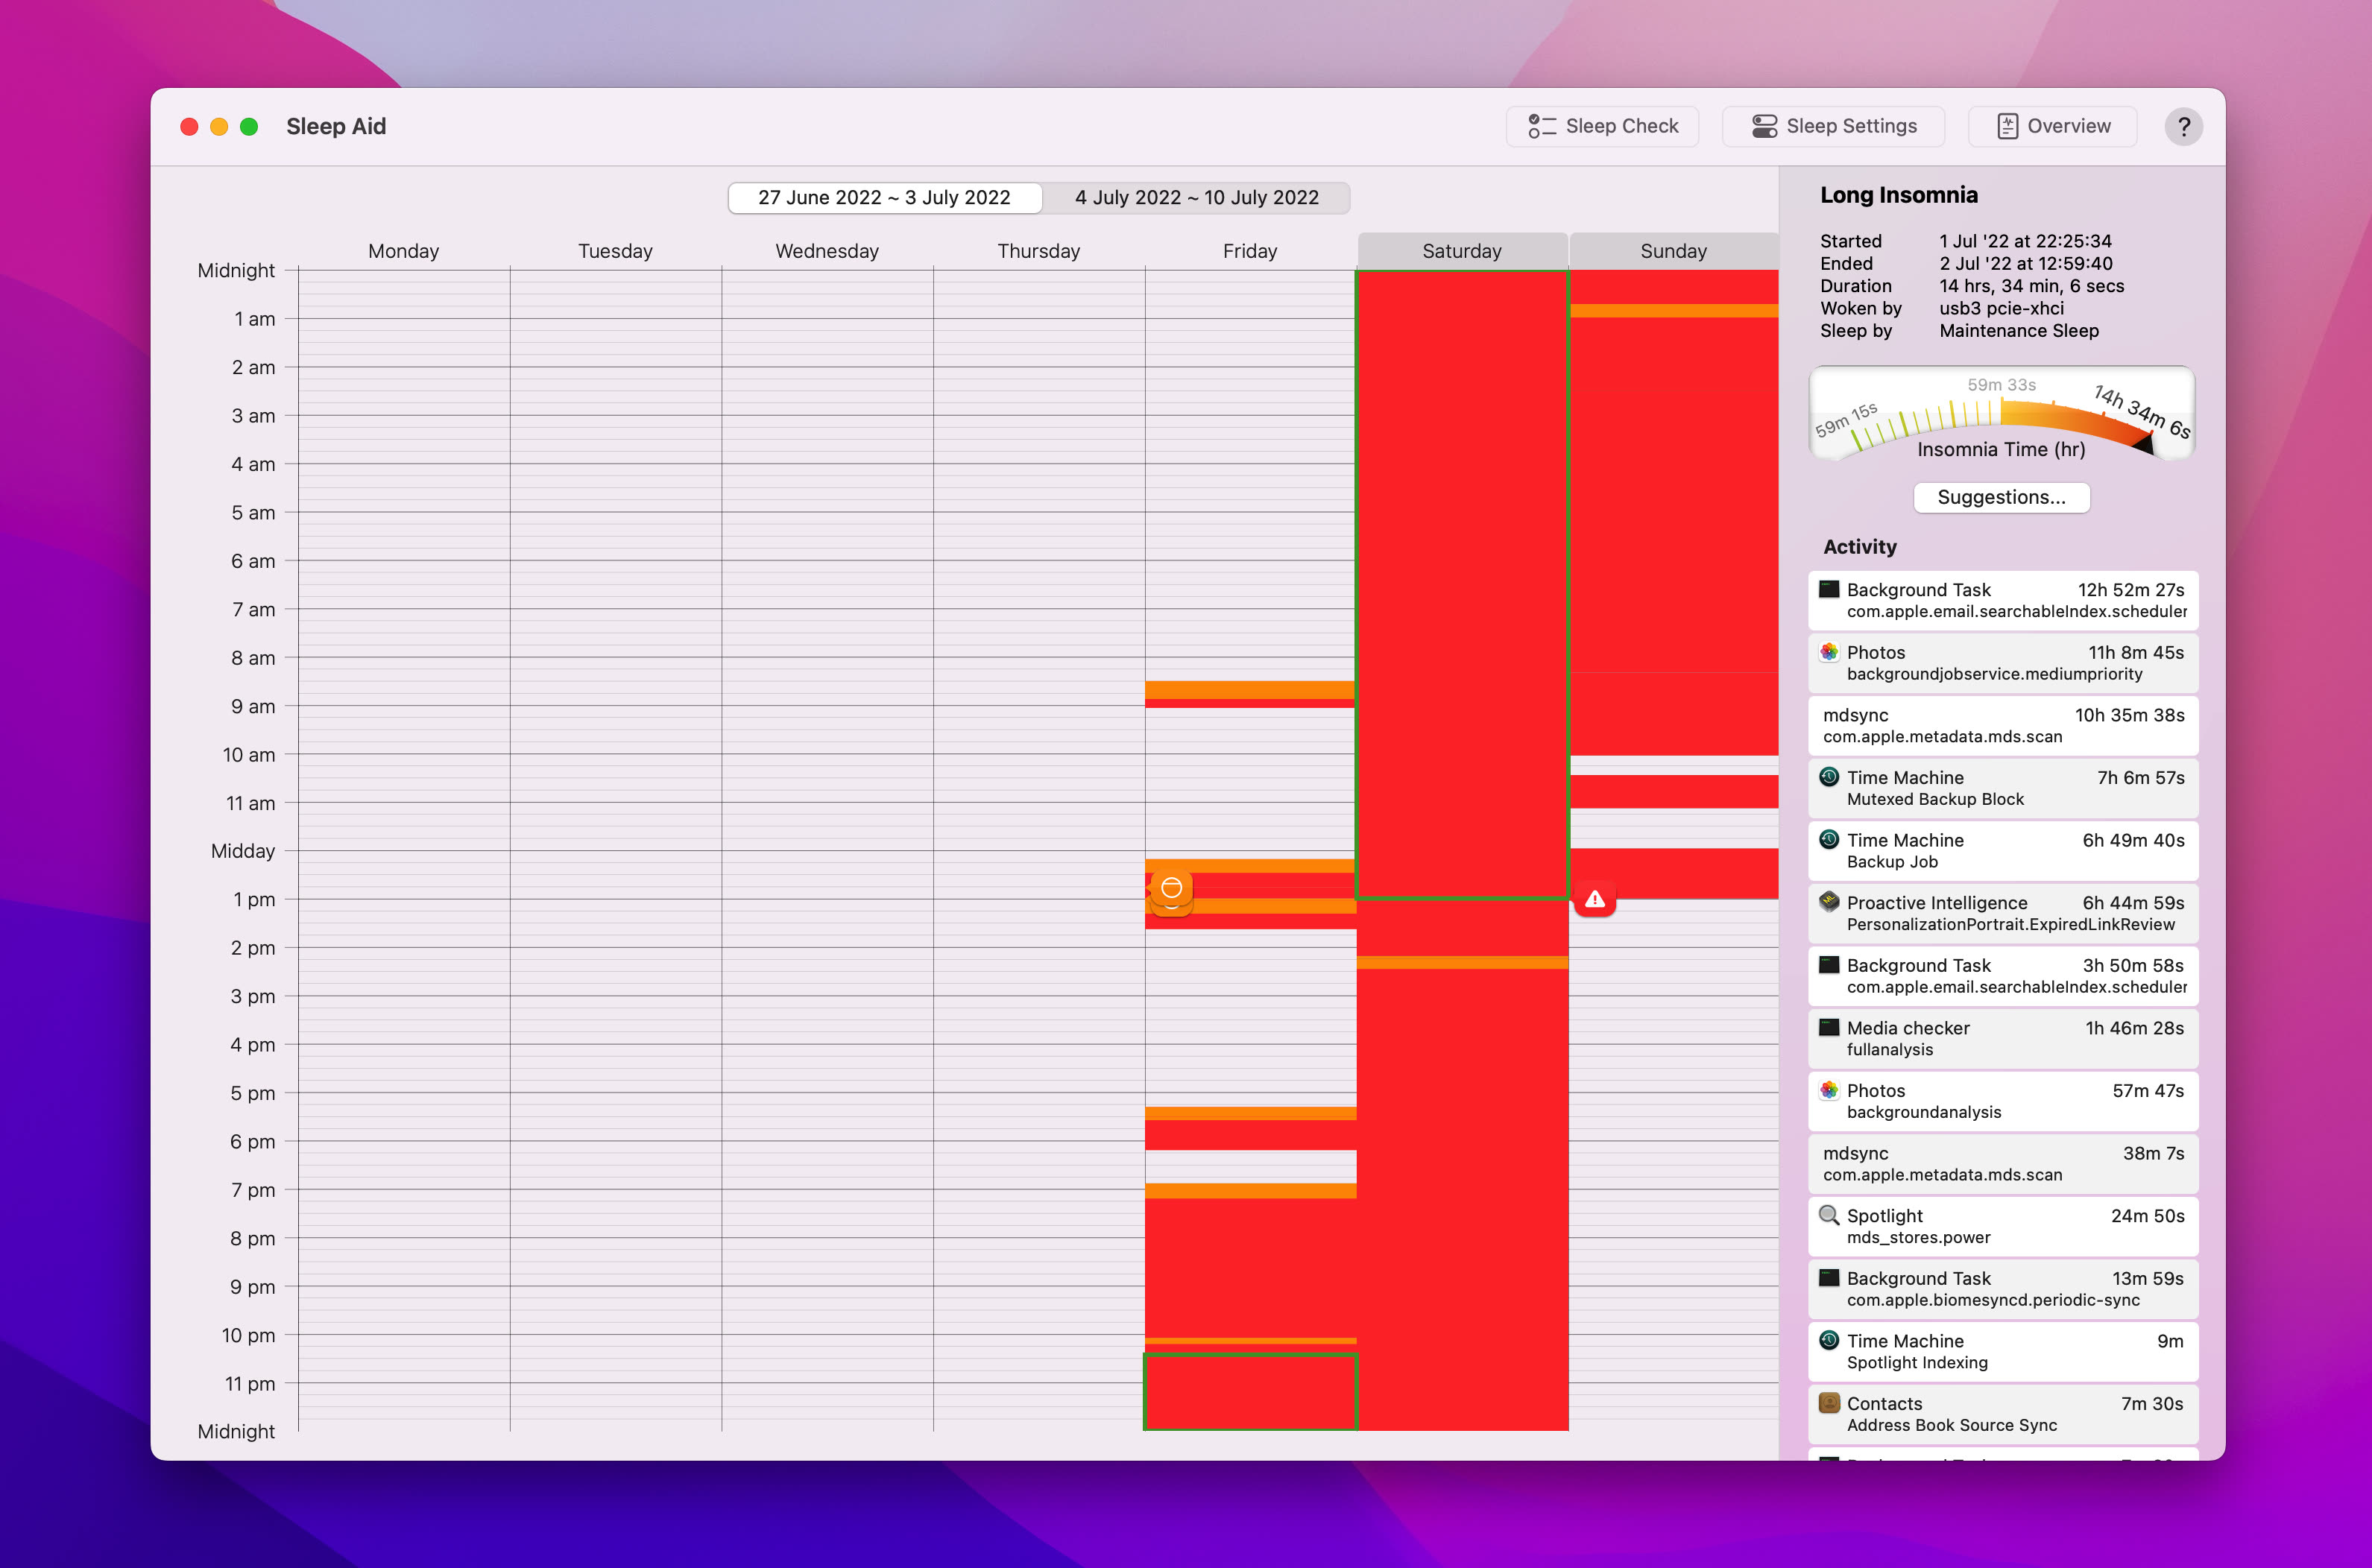2372x1568 pixels.
Task: Click the Sleep Check checklist icon
Action: pos(1542,126)
